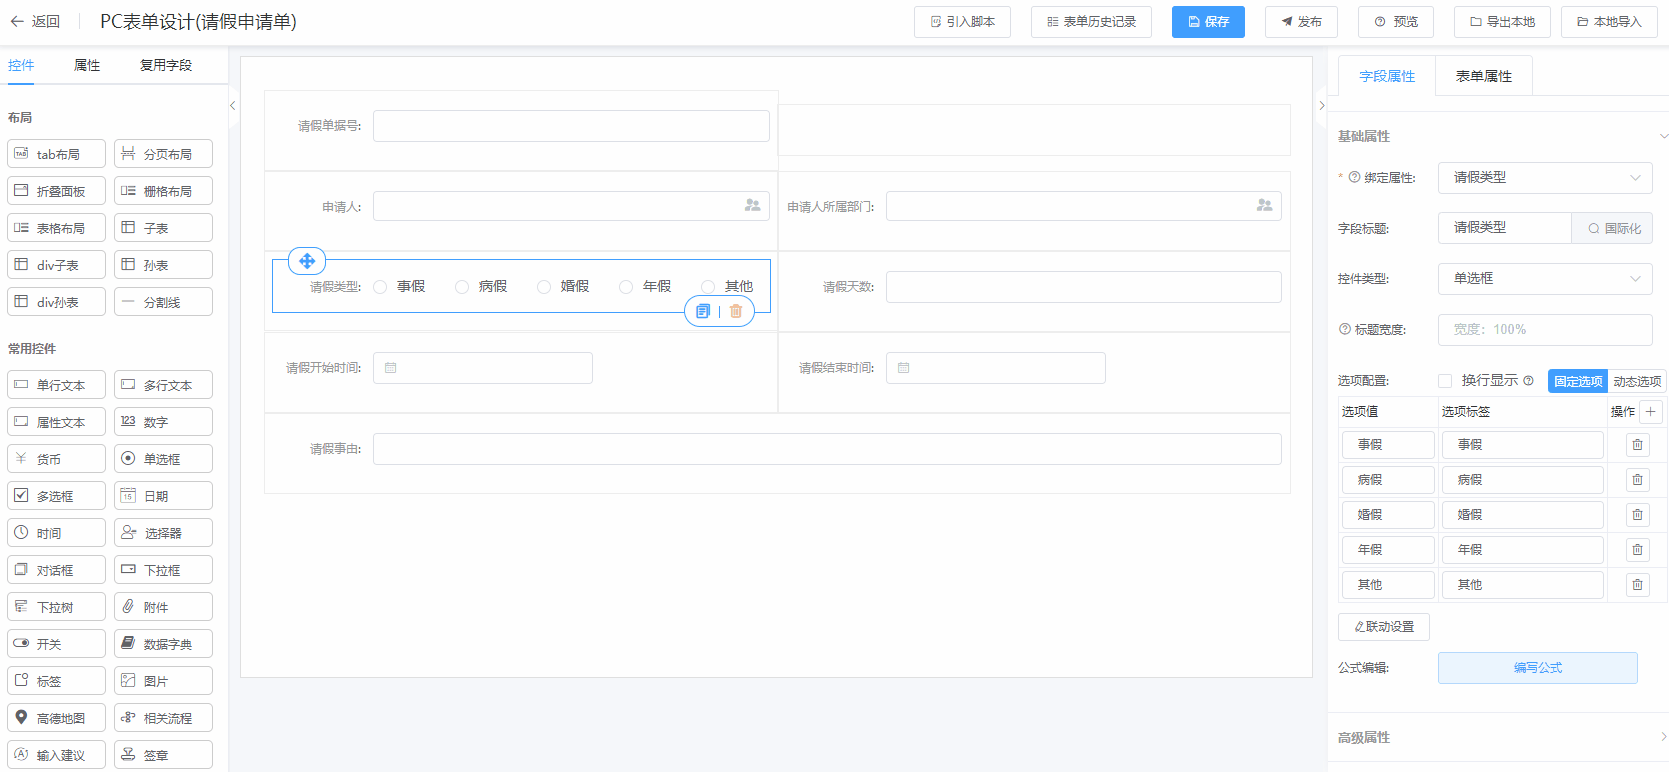
Task: Click the 保存 button
Action: [x=1208, y=21]
